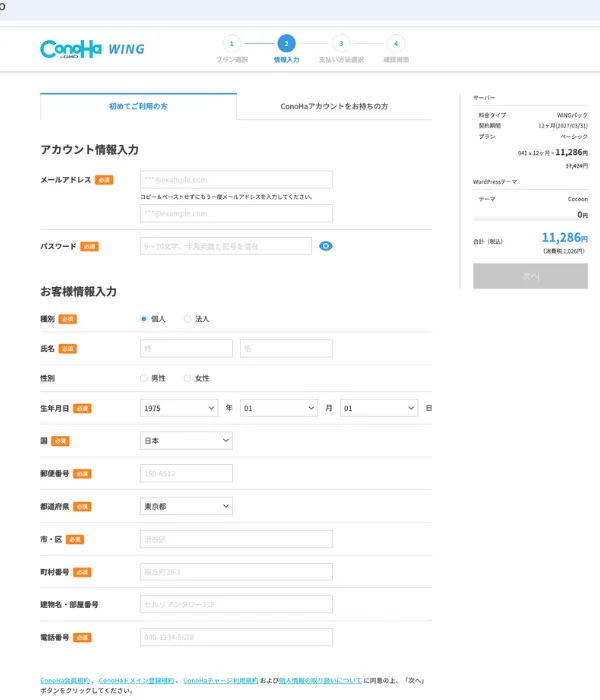Toggle password visibility eye icon
The width and height of the screenshot is (600, 700).
coord(326,246)
